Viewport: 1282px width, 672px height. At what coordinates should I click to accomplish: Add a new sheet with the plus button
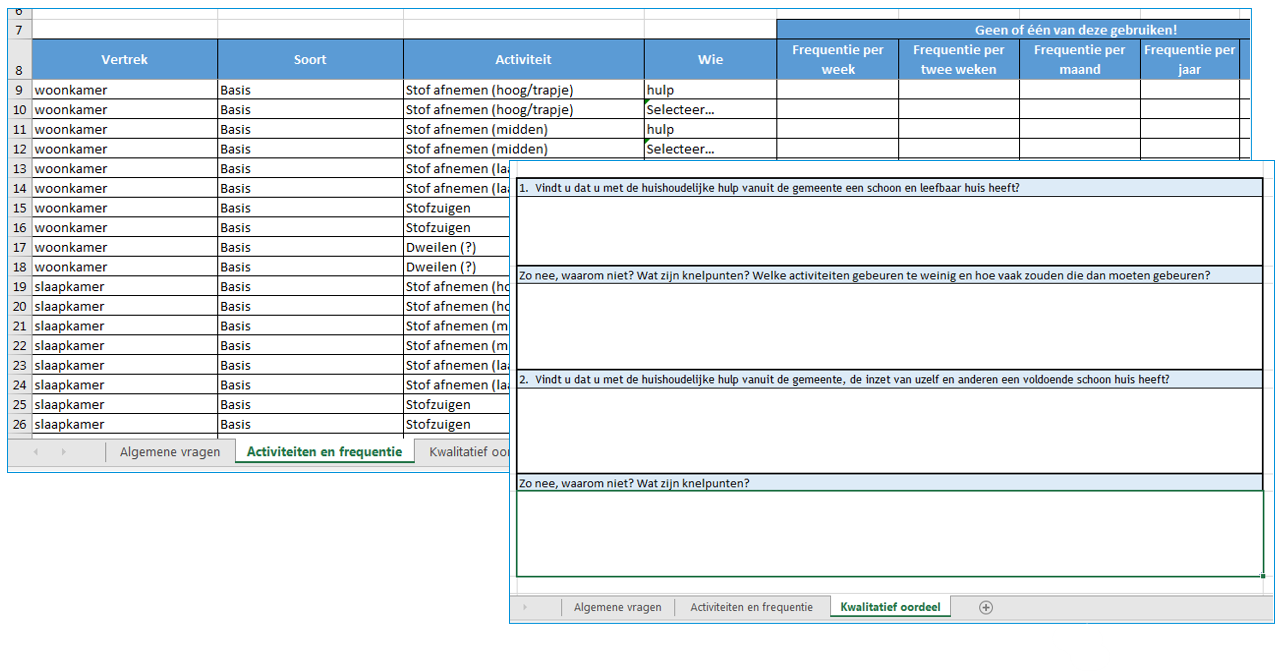tap(986, 607)
